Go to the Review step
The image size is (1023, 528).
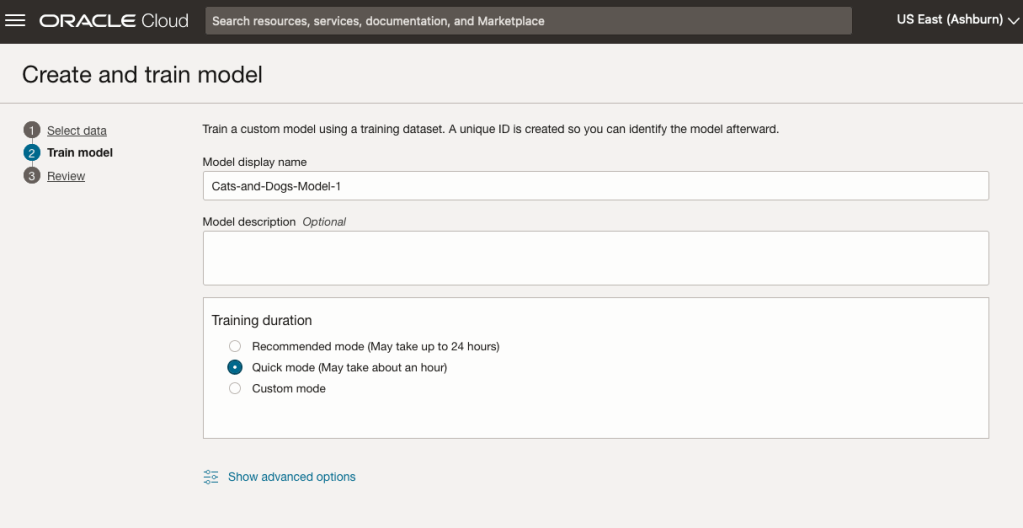click(66, 176)
